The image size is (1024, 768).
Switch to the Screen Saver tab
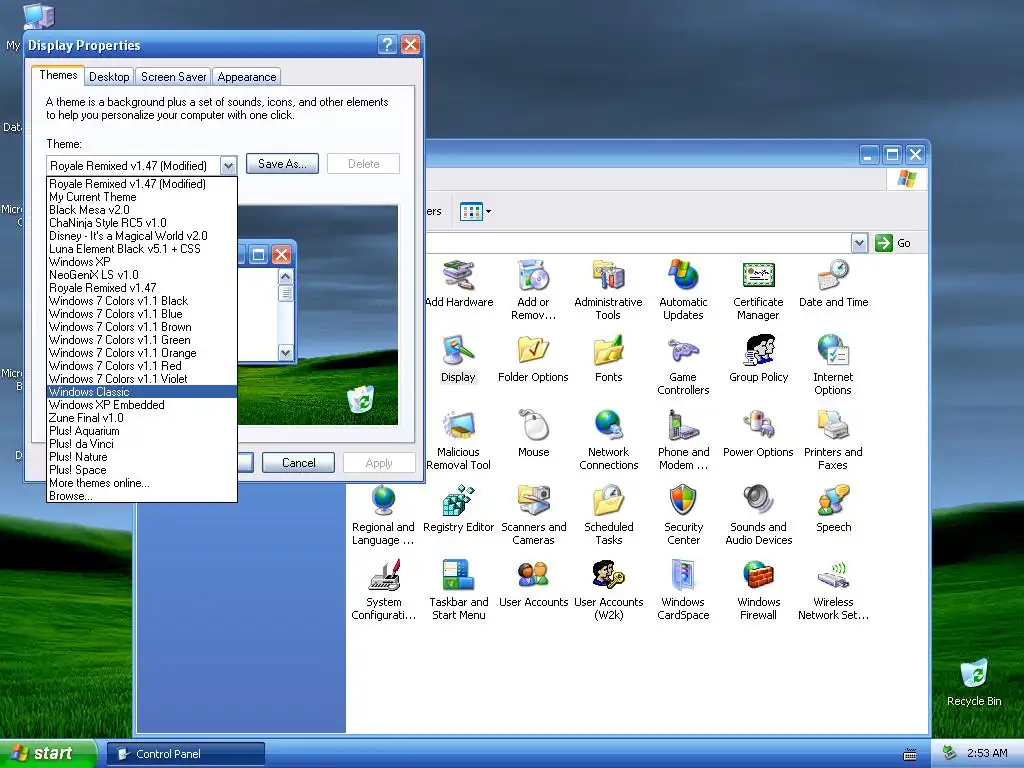174,76
